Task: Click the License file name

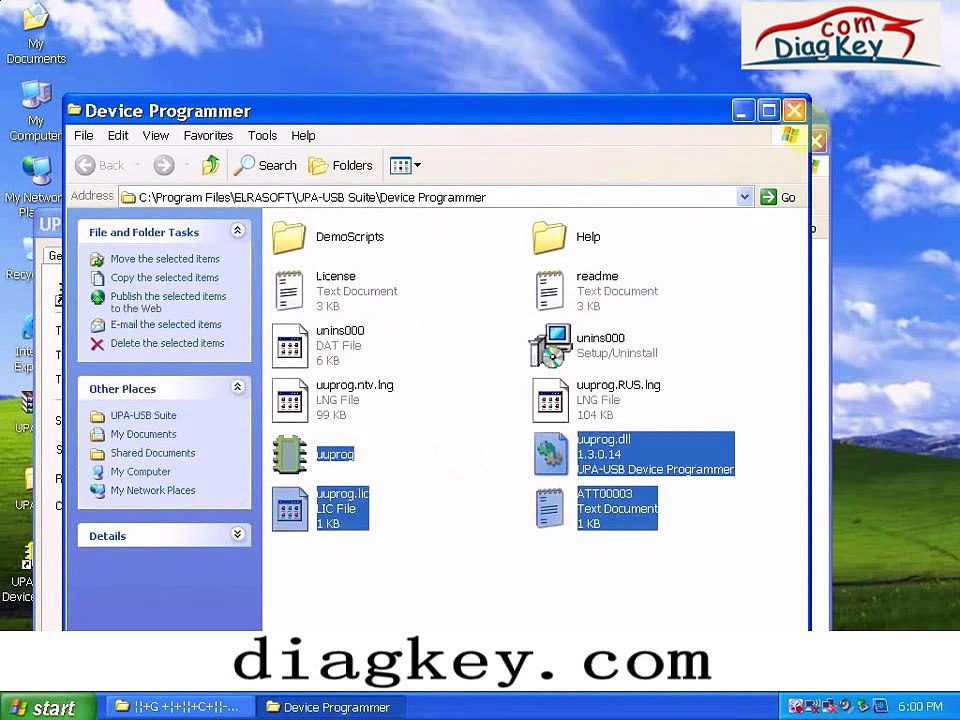Action: click(x=336, y=276)
